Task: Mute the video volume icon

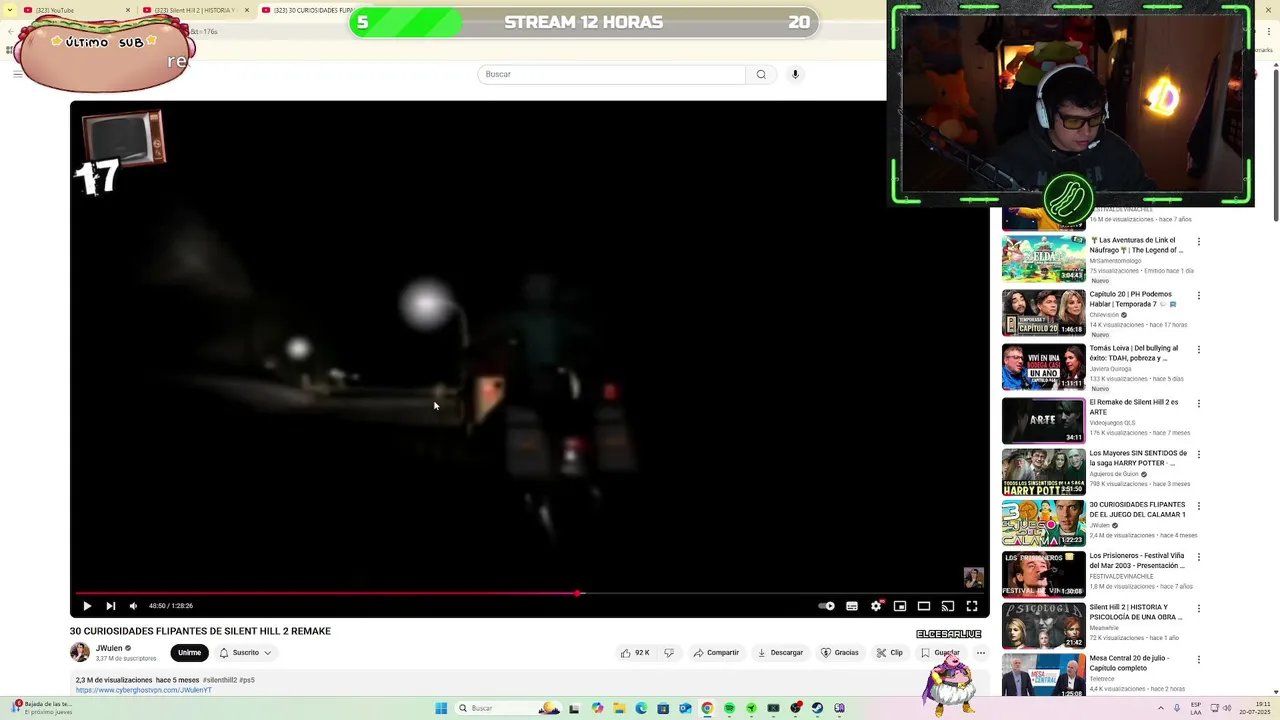Action: point(133,606)
